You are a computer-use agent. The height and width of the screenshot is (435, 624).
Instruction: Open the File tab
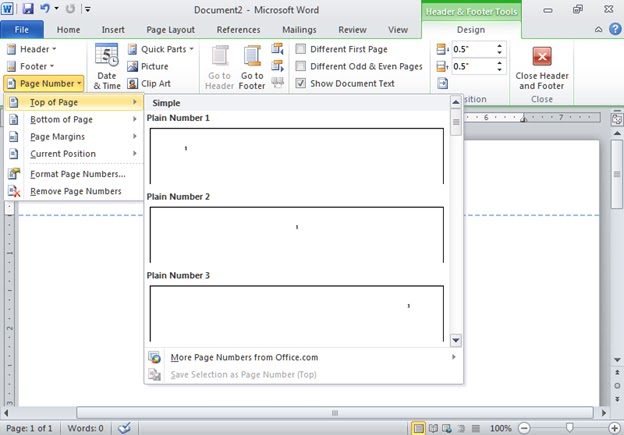21,30
